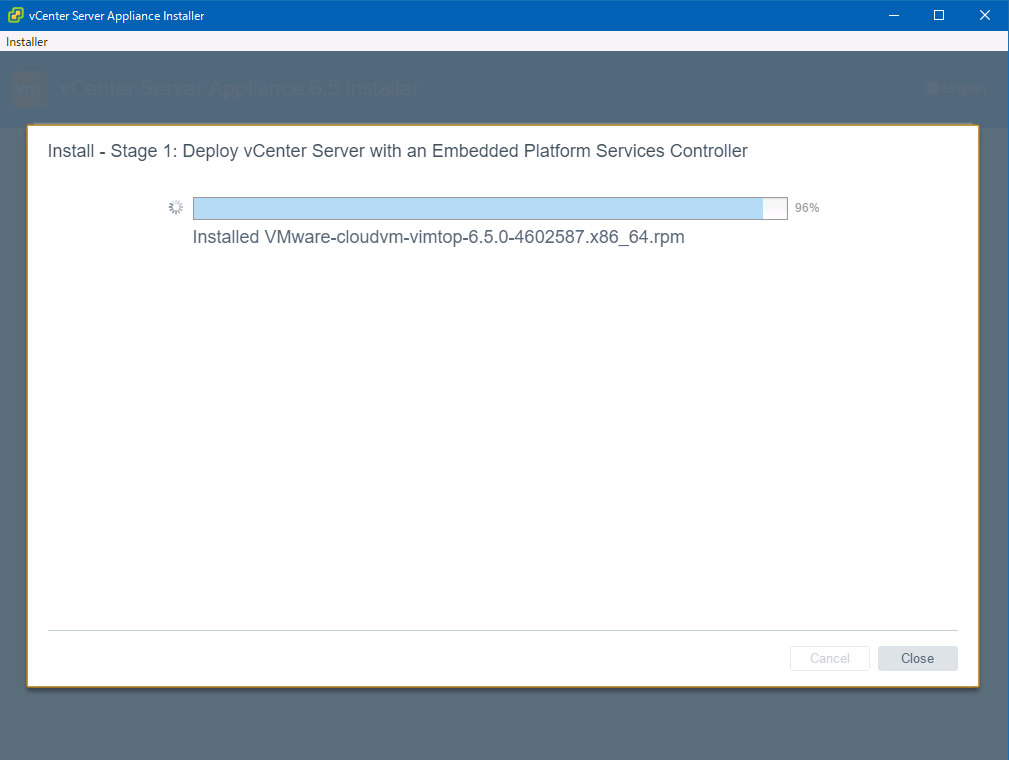Close the installer window with X
The height and width of the screenshot is (760, 1009).
pyautogui.click(x=985, y=15)
